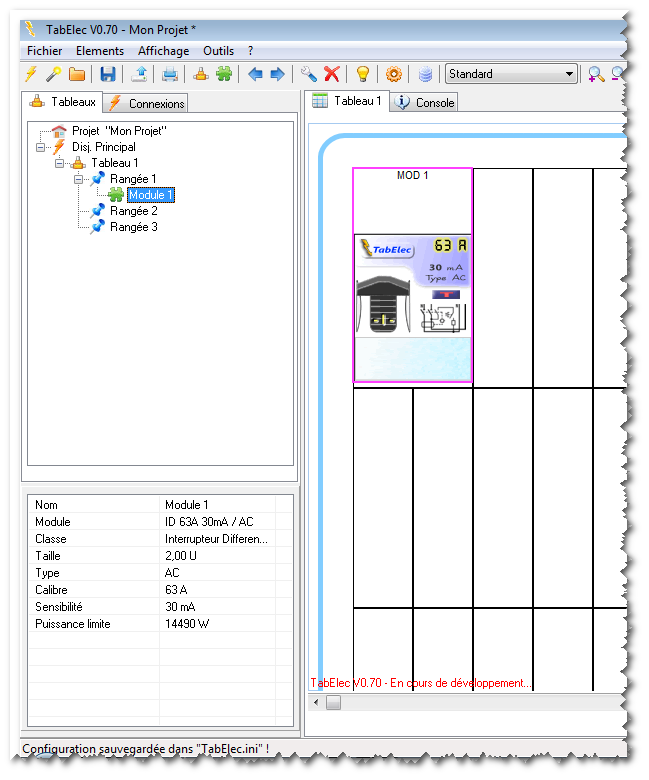Click the horizontal scrollbar left arrow
The width and height of the screenshot is (649, 780).
pos(316,702)
